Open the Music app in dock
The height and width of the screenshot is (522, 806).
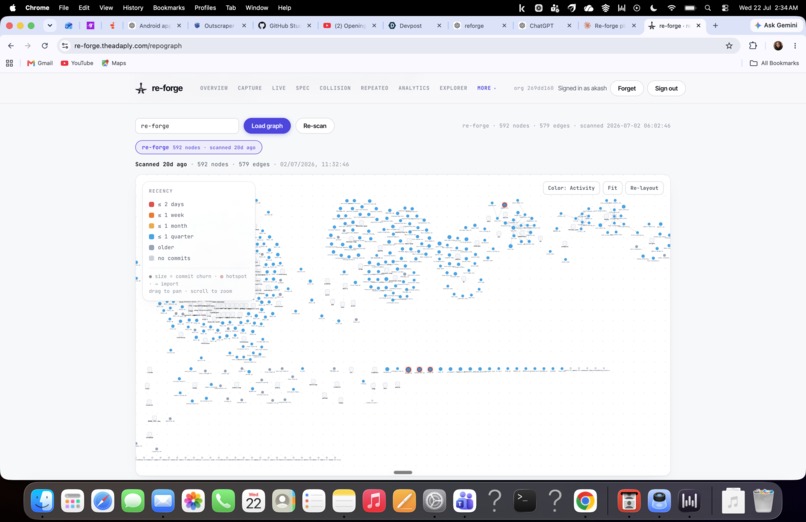374,500
